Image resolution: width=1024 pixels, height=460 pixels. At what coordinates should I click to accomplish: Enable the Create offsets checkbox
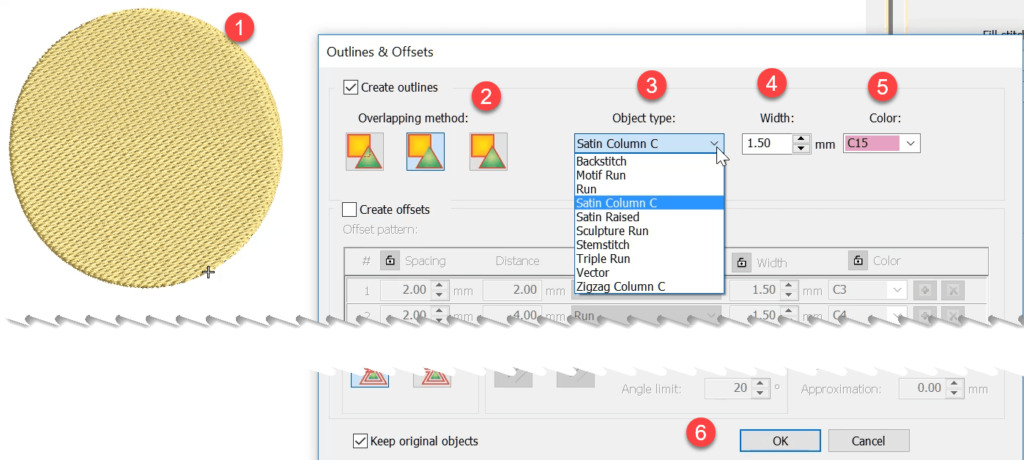click(351, 209)
